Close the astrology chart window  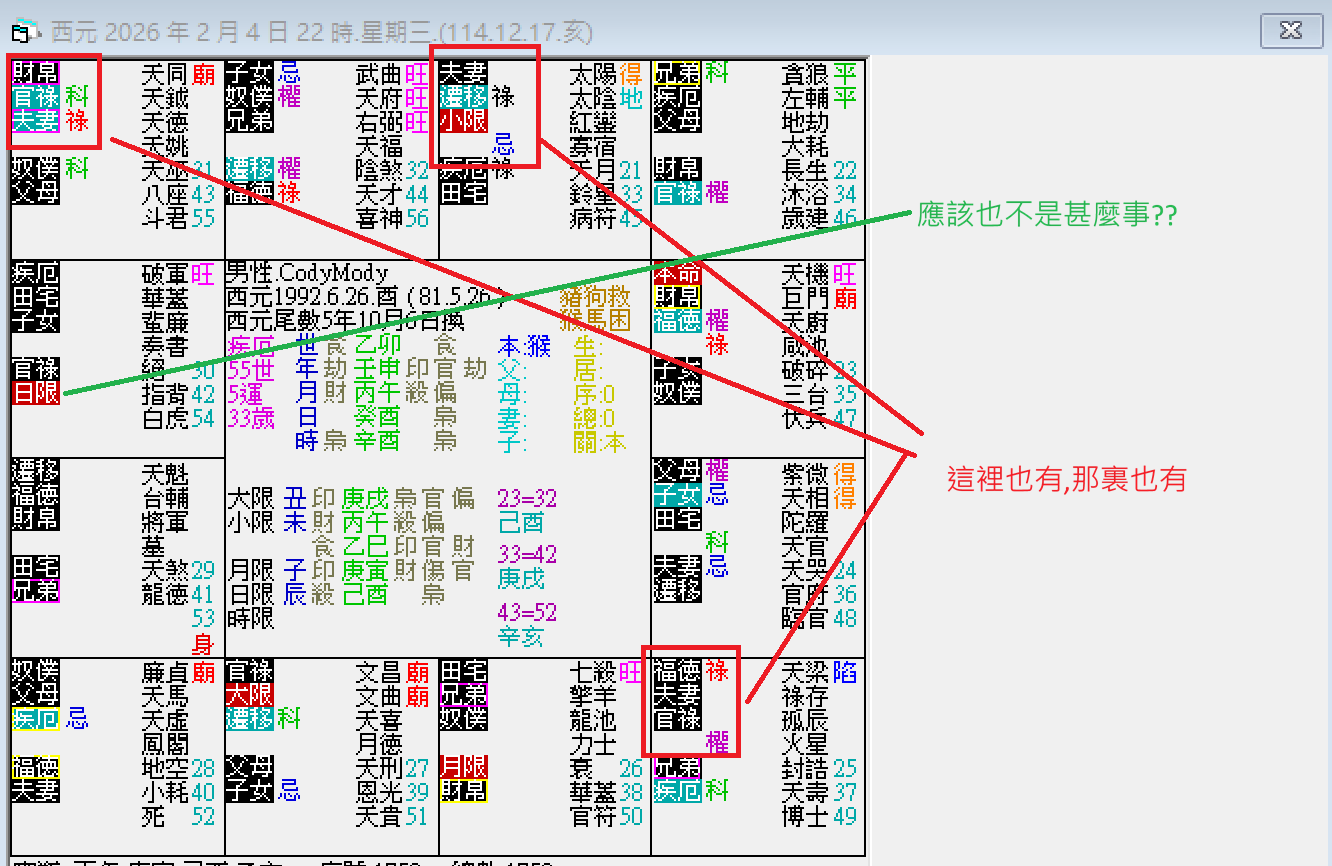(1290, 31)
